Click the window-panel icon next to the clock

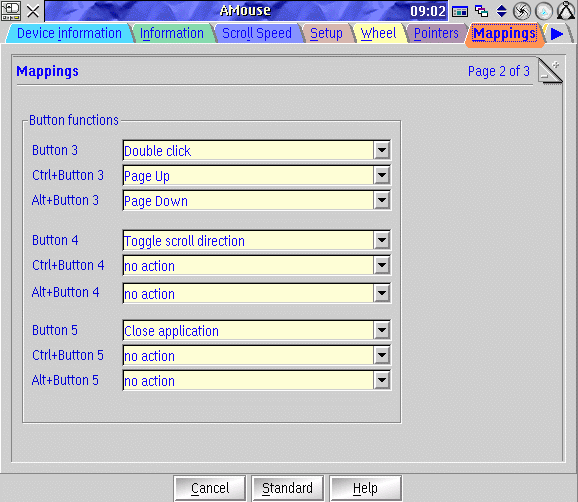460,11
